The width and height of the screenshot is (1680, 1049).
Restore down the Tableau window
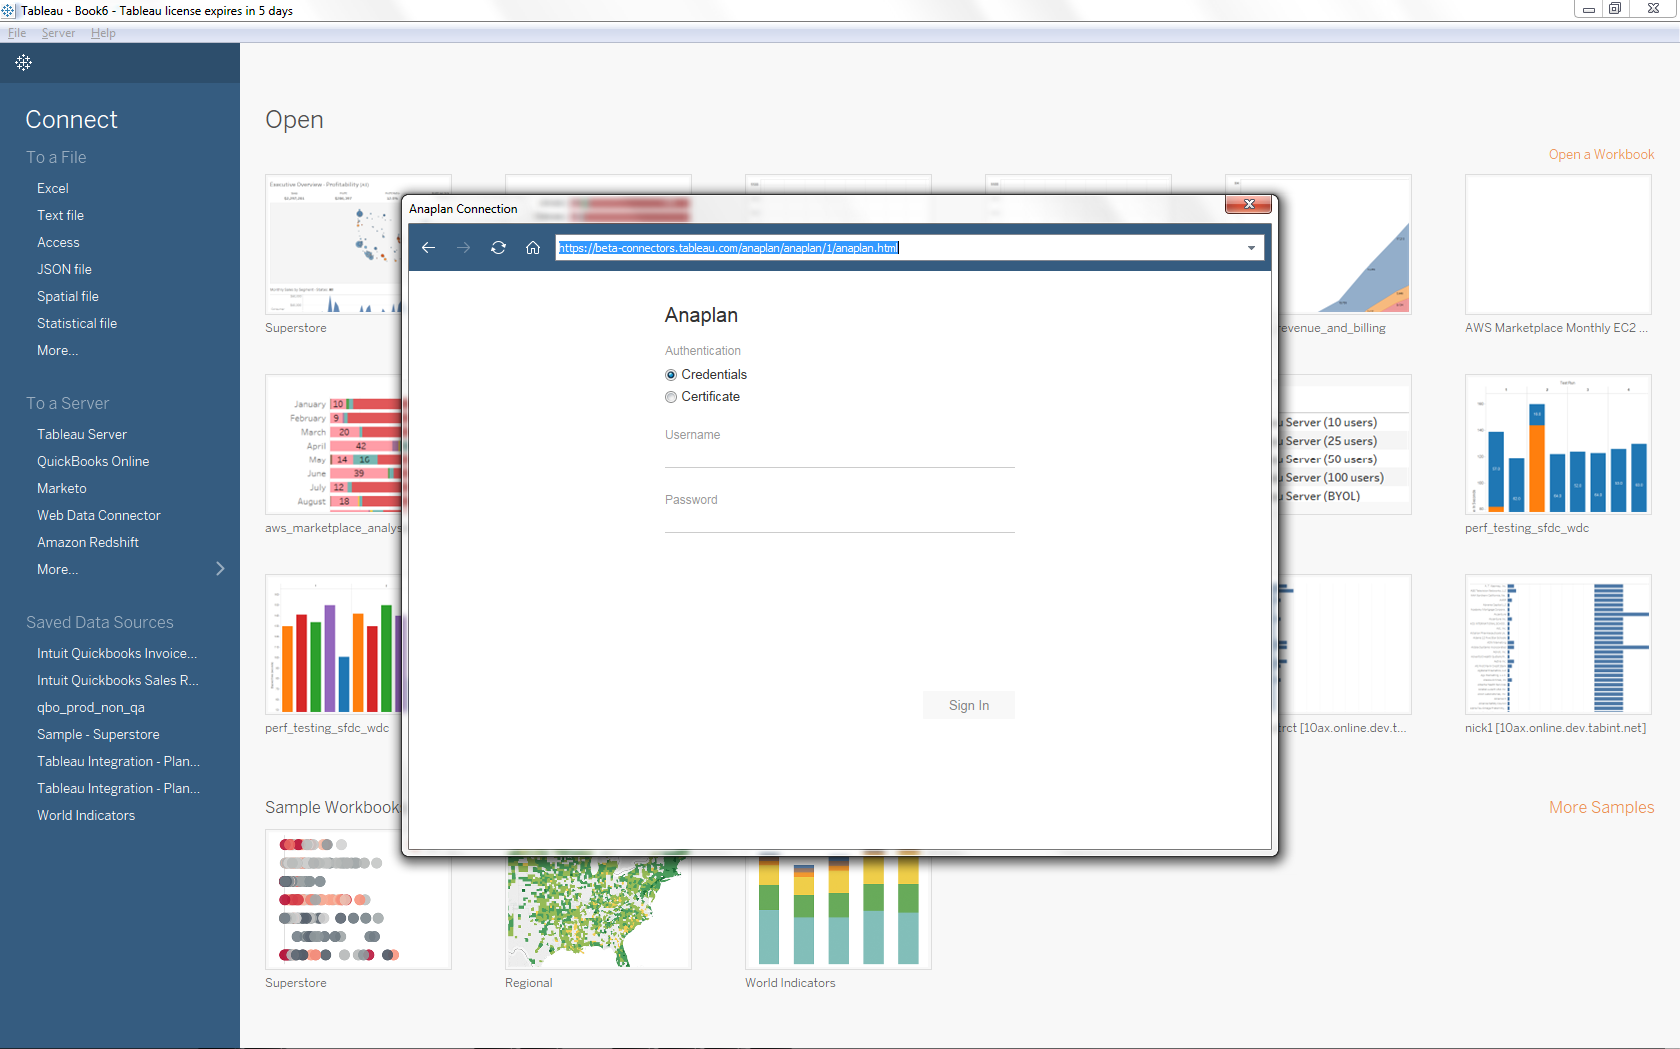pyautogui.click(x=1614, y=9)
